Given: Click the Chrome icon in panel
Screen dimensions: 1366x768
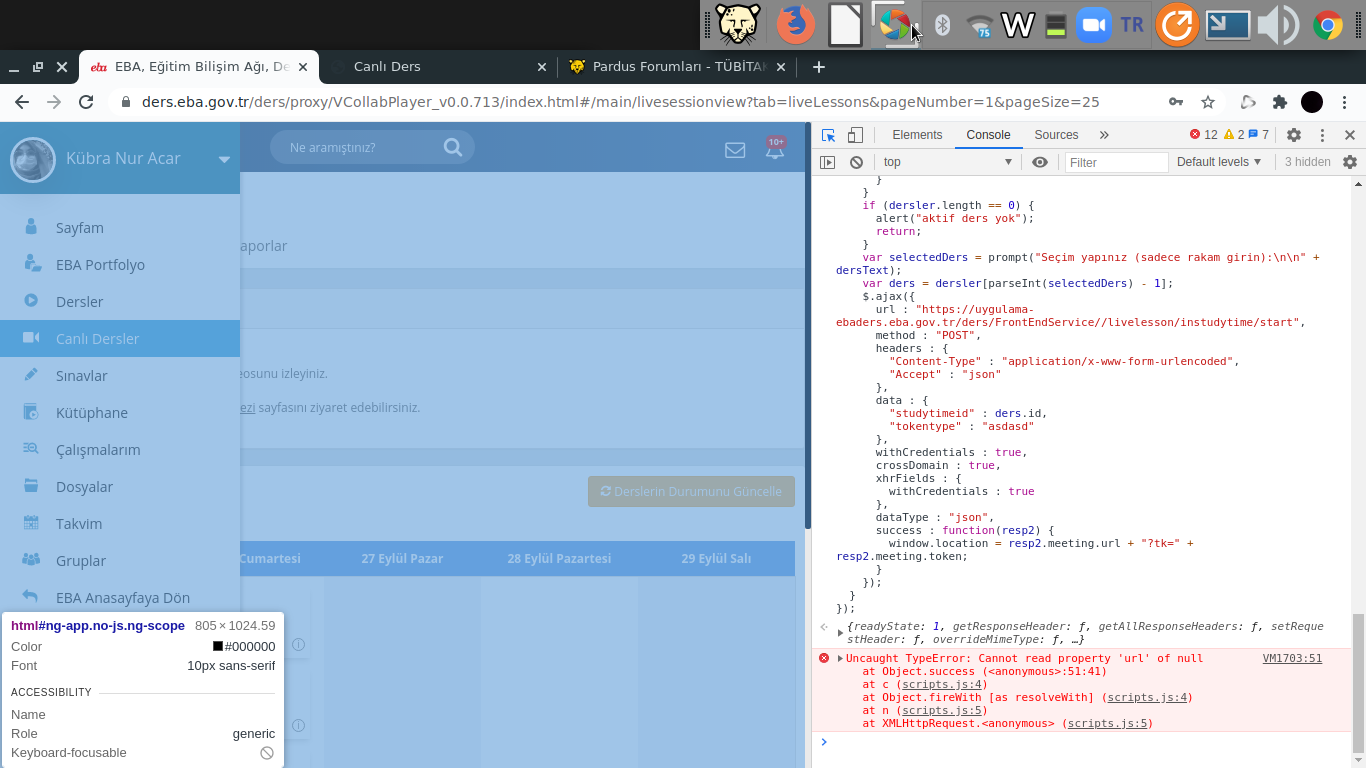Looking at the screenshot, I should [x=1328, y=25].
